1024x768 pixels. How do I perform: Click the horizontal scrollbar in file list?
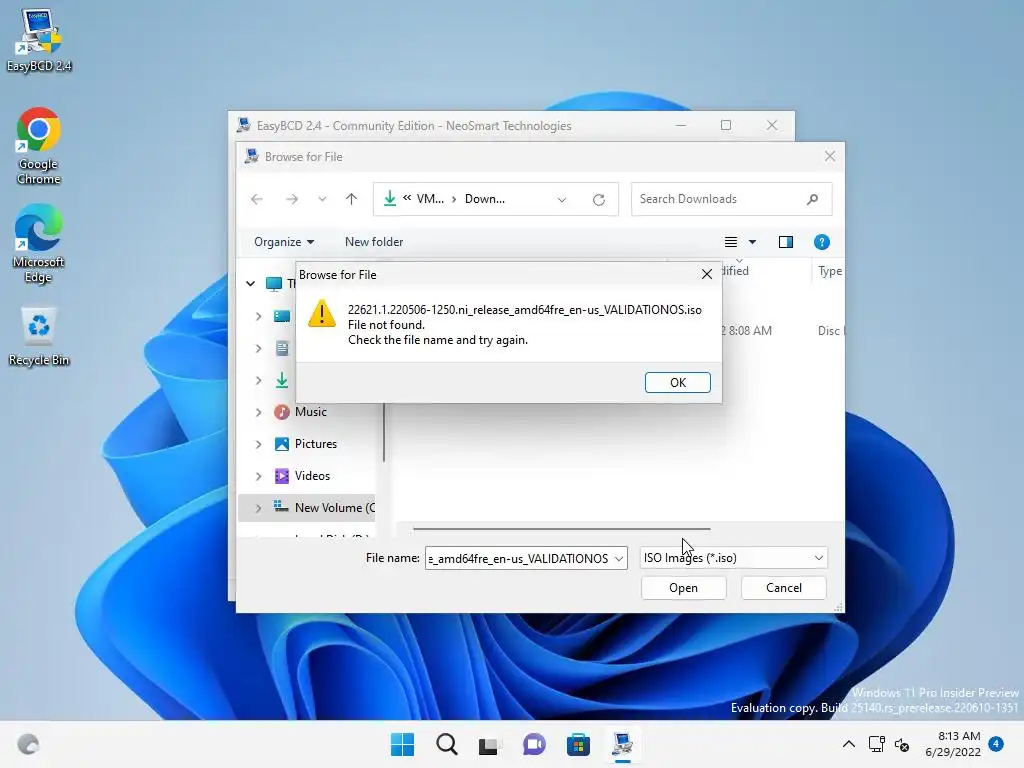click(x=562, y=528)
